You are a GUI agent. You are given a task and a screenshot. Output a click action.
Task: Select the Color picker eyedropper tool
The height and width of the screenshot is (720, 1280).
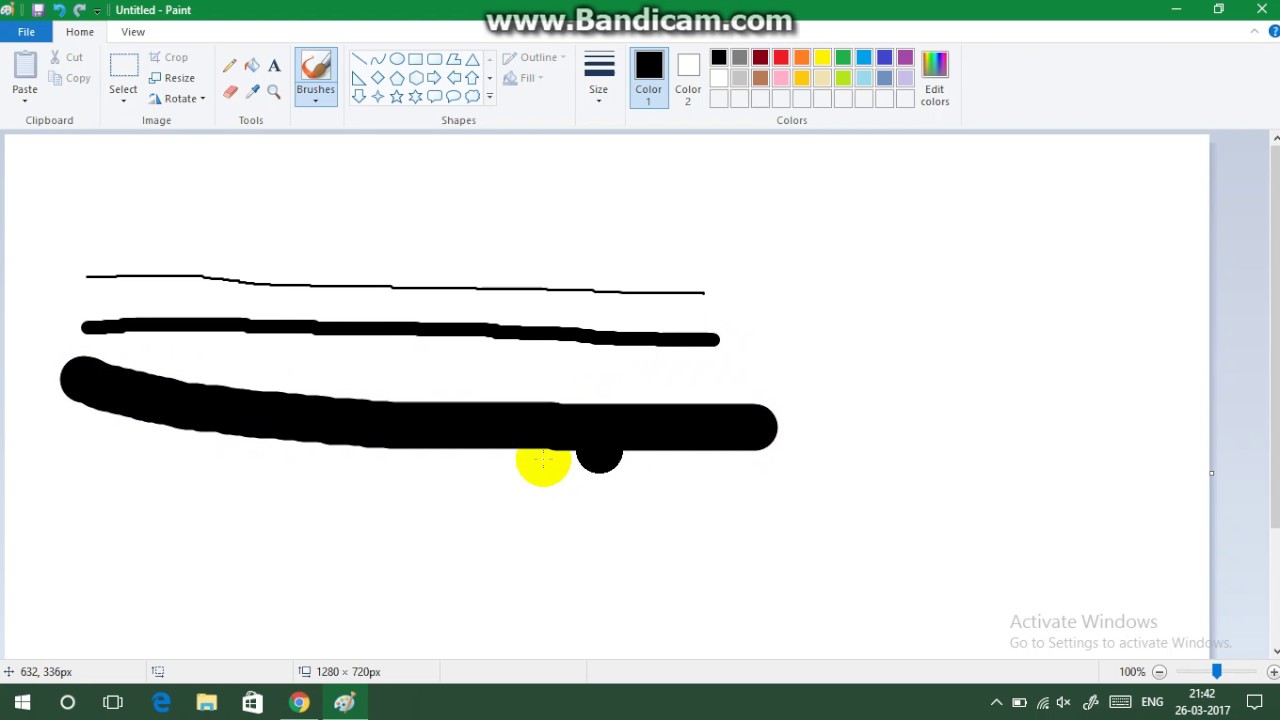[252, 92]
